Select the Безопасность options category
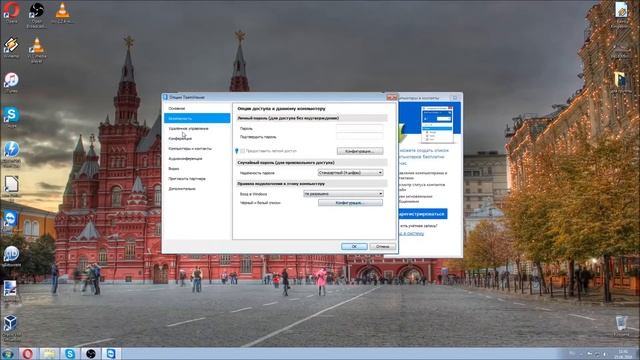 click(197, 118)
